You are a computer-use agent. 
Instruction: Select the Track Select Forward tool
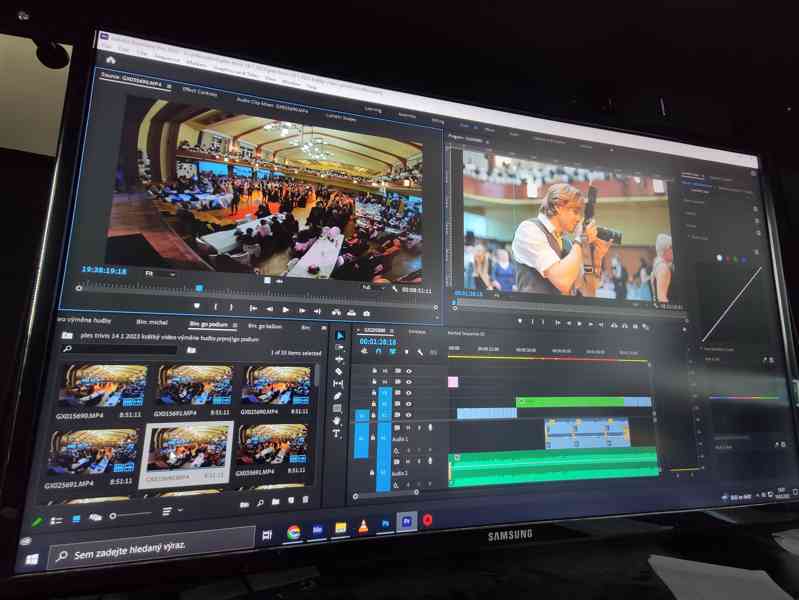[x=339, y=348]
